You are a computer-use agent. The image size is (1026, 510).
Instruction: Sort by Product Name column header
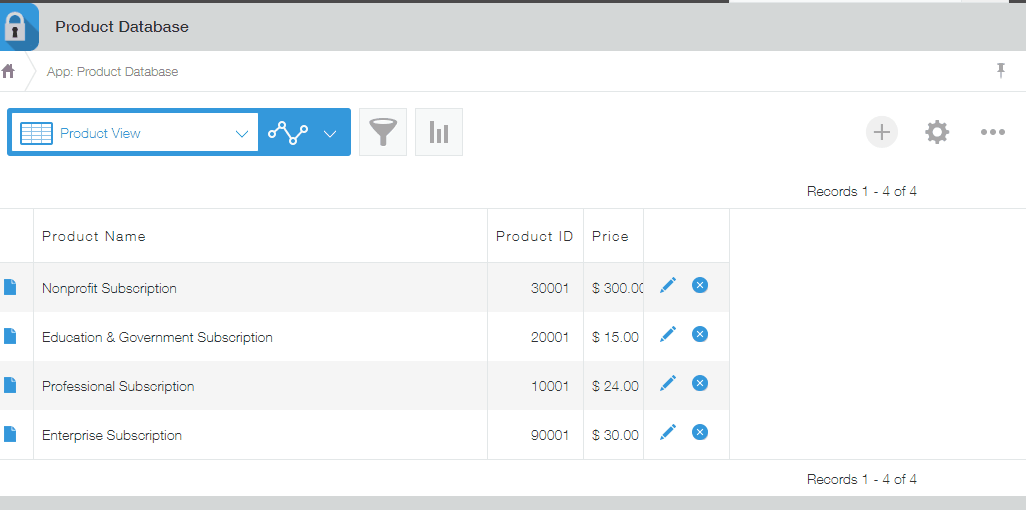[x=94, y=236]
